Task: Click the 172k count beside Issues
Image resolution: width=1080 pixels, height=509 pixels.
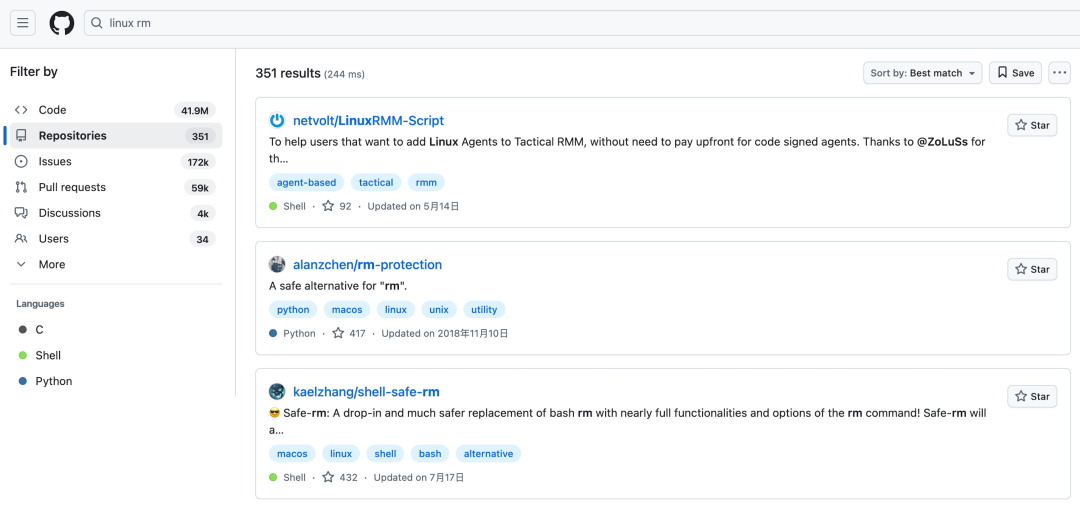Action: [198, 162]
